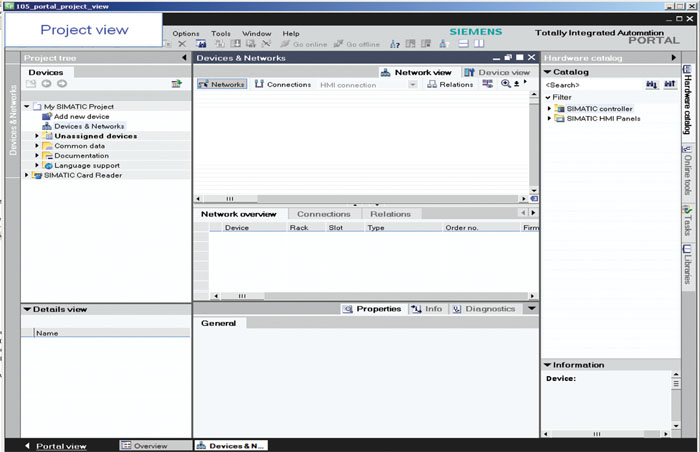Click the accessible devices icon with question mark
The height and width of the screenshot is (452, 700).
[x=395, y=44]
